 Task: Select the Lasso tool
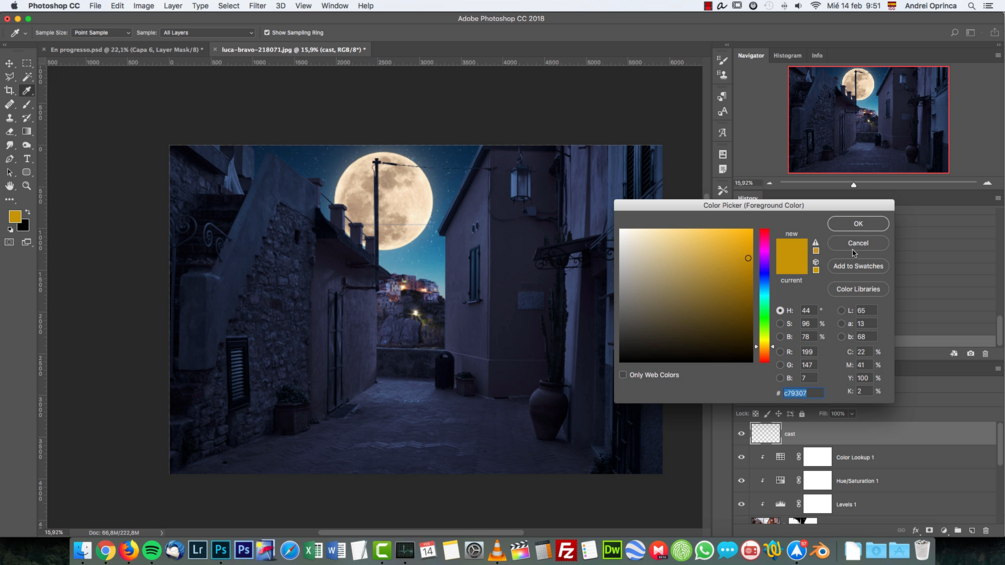(x=10, y=77)
